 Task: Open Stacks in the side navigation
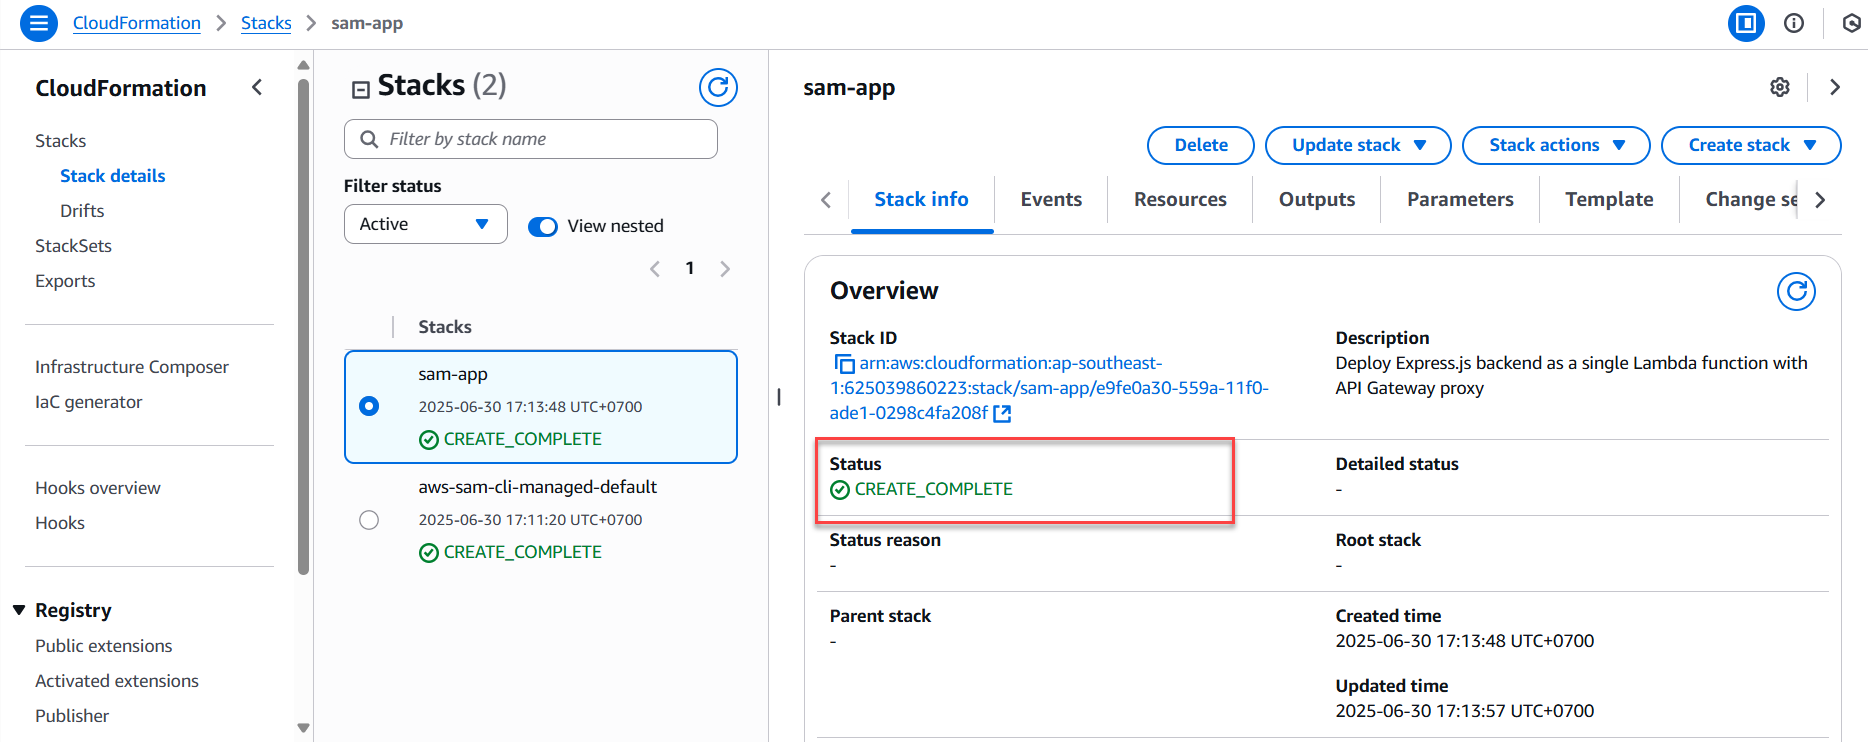click(61, 141)
